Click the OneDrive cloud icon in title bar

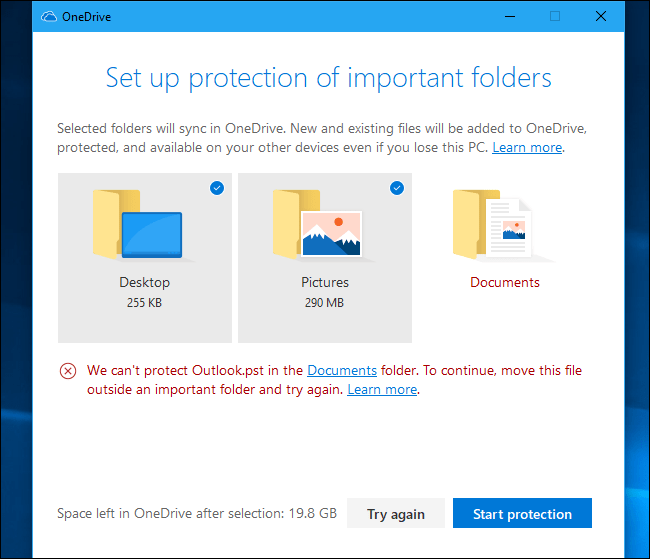click(49, 17)
